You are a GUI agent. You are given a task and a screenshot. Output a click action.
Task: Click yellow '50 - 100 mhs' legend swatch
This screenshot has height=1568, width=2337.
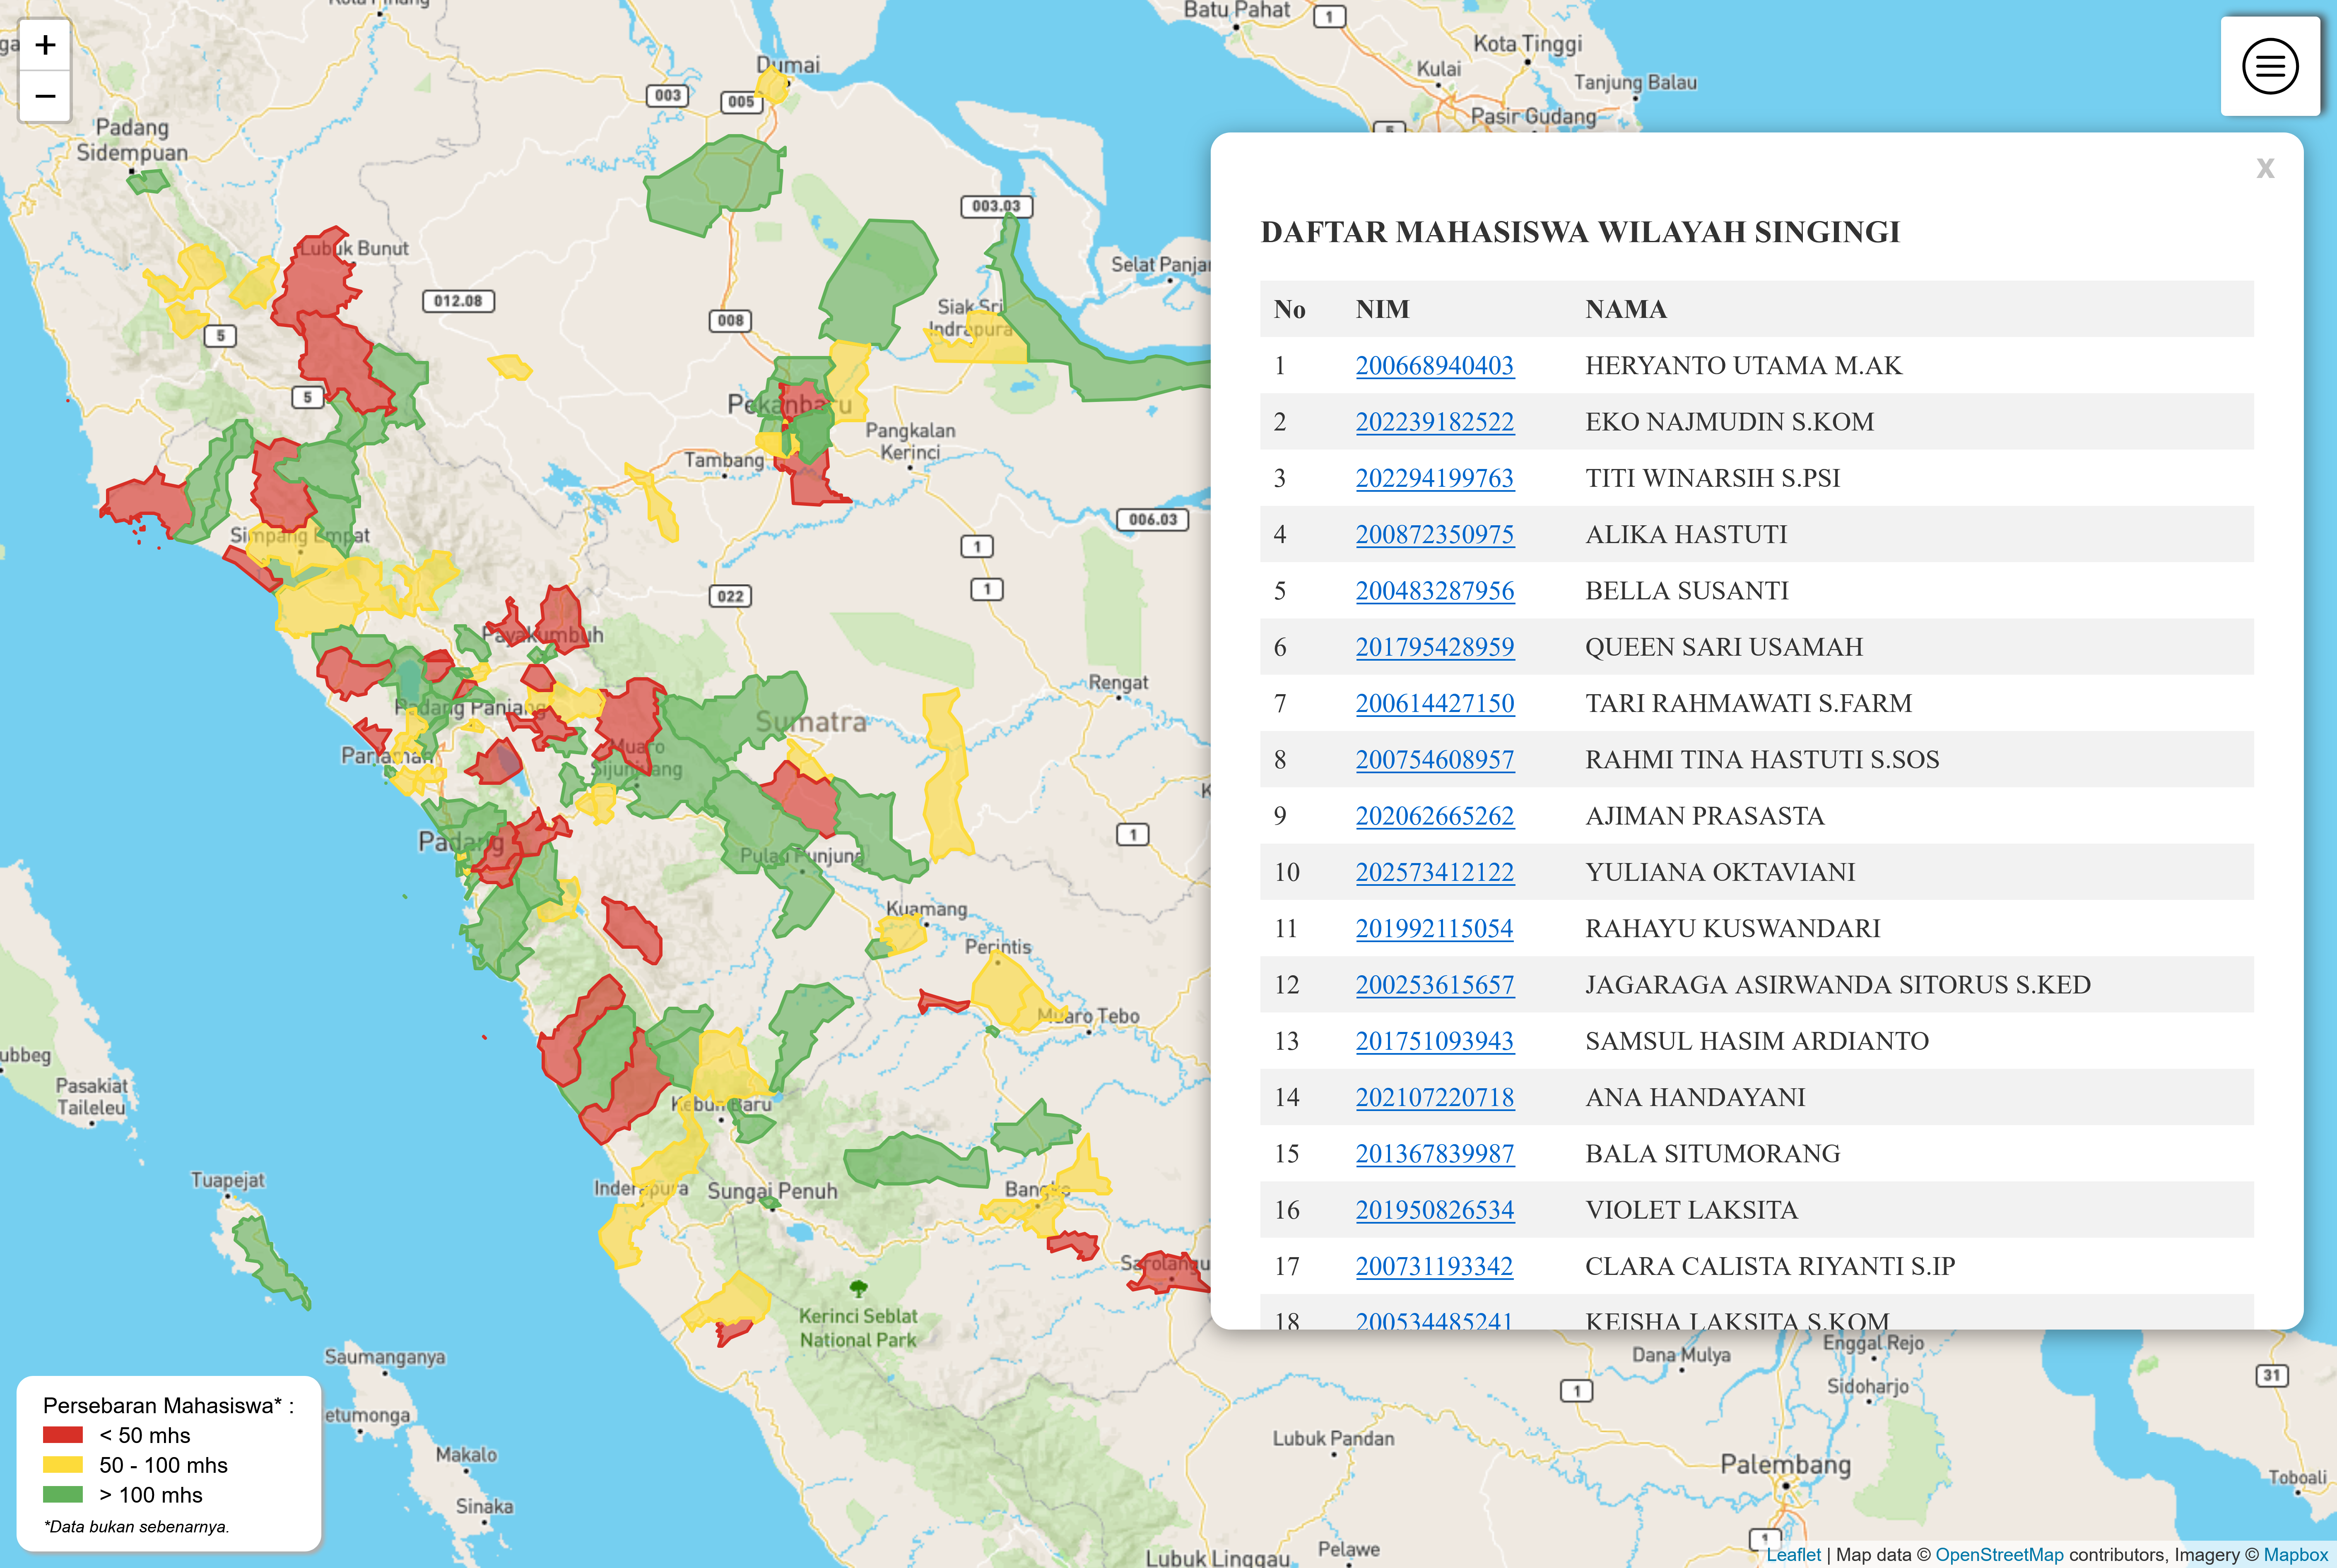pos(63,1465)
